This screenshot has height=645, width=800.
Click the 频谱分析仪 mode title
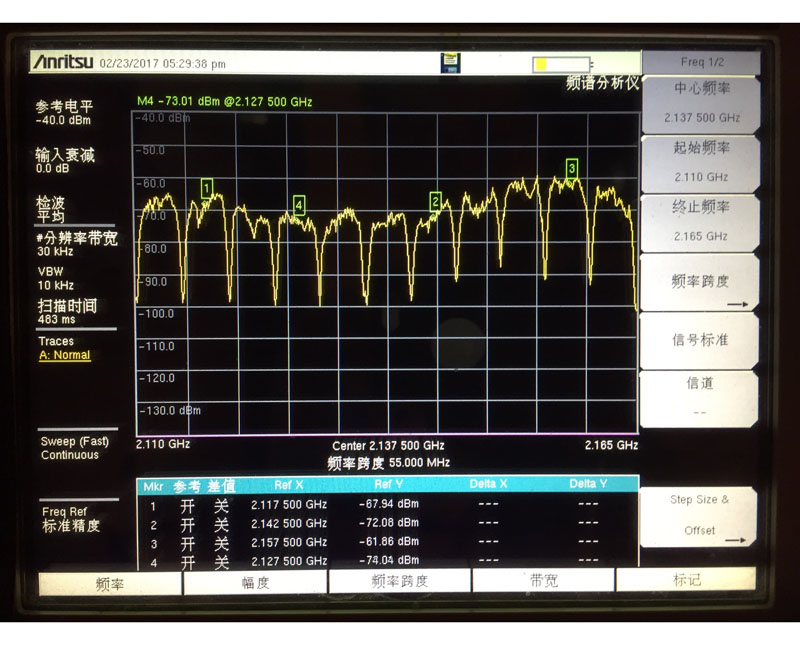[x=602, y=82]
